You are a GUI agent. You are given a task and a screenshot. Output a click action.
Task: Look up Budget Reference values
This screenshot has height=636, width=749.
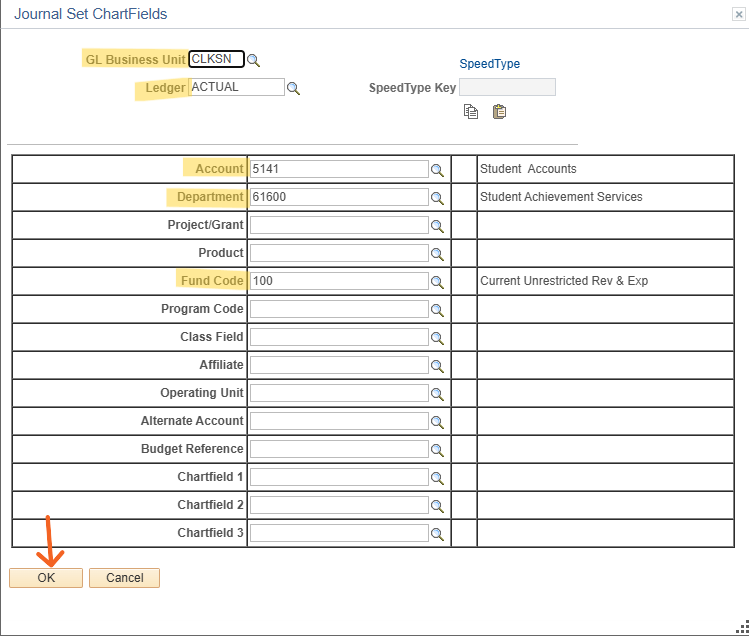[x=437, y=450]
